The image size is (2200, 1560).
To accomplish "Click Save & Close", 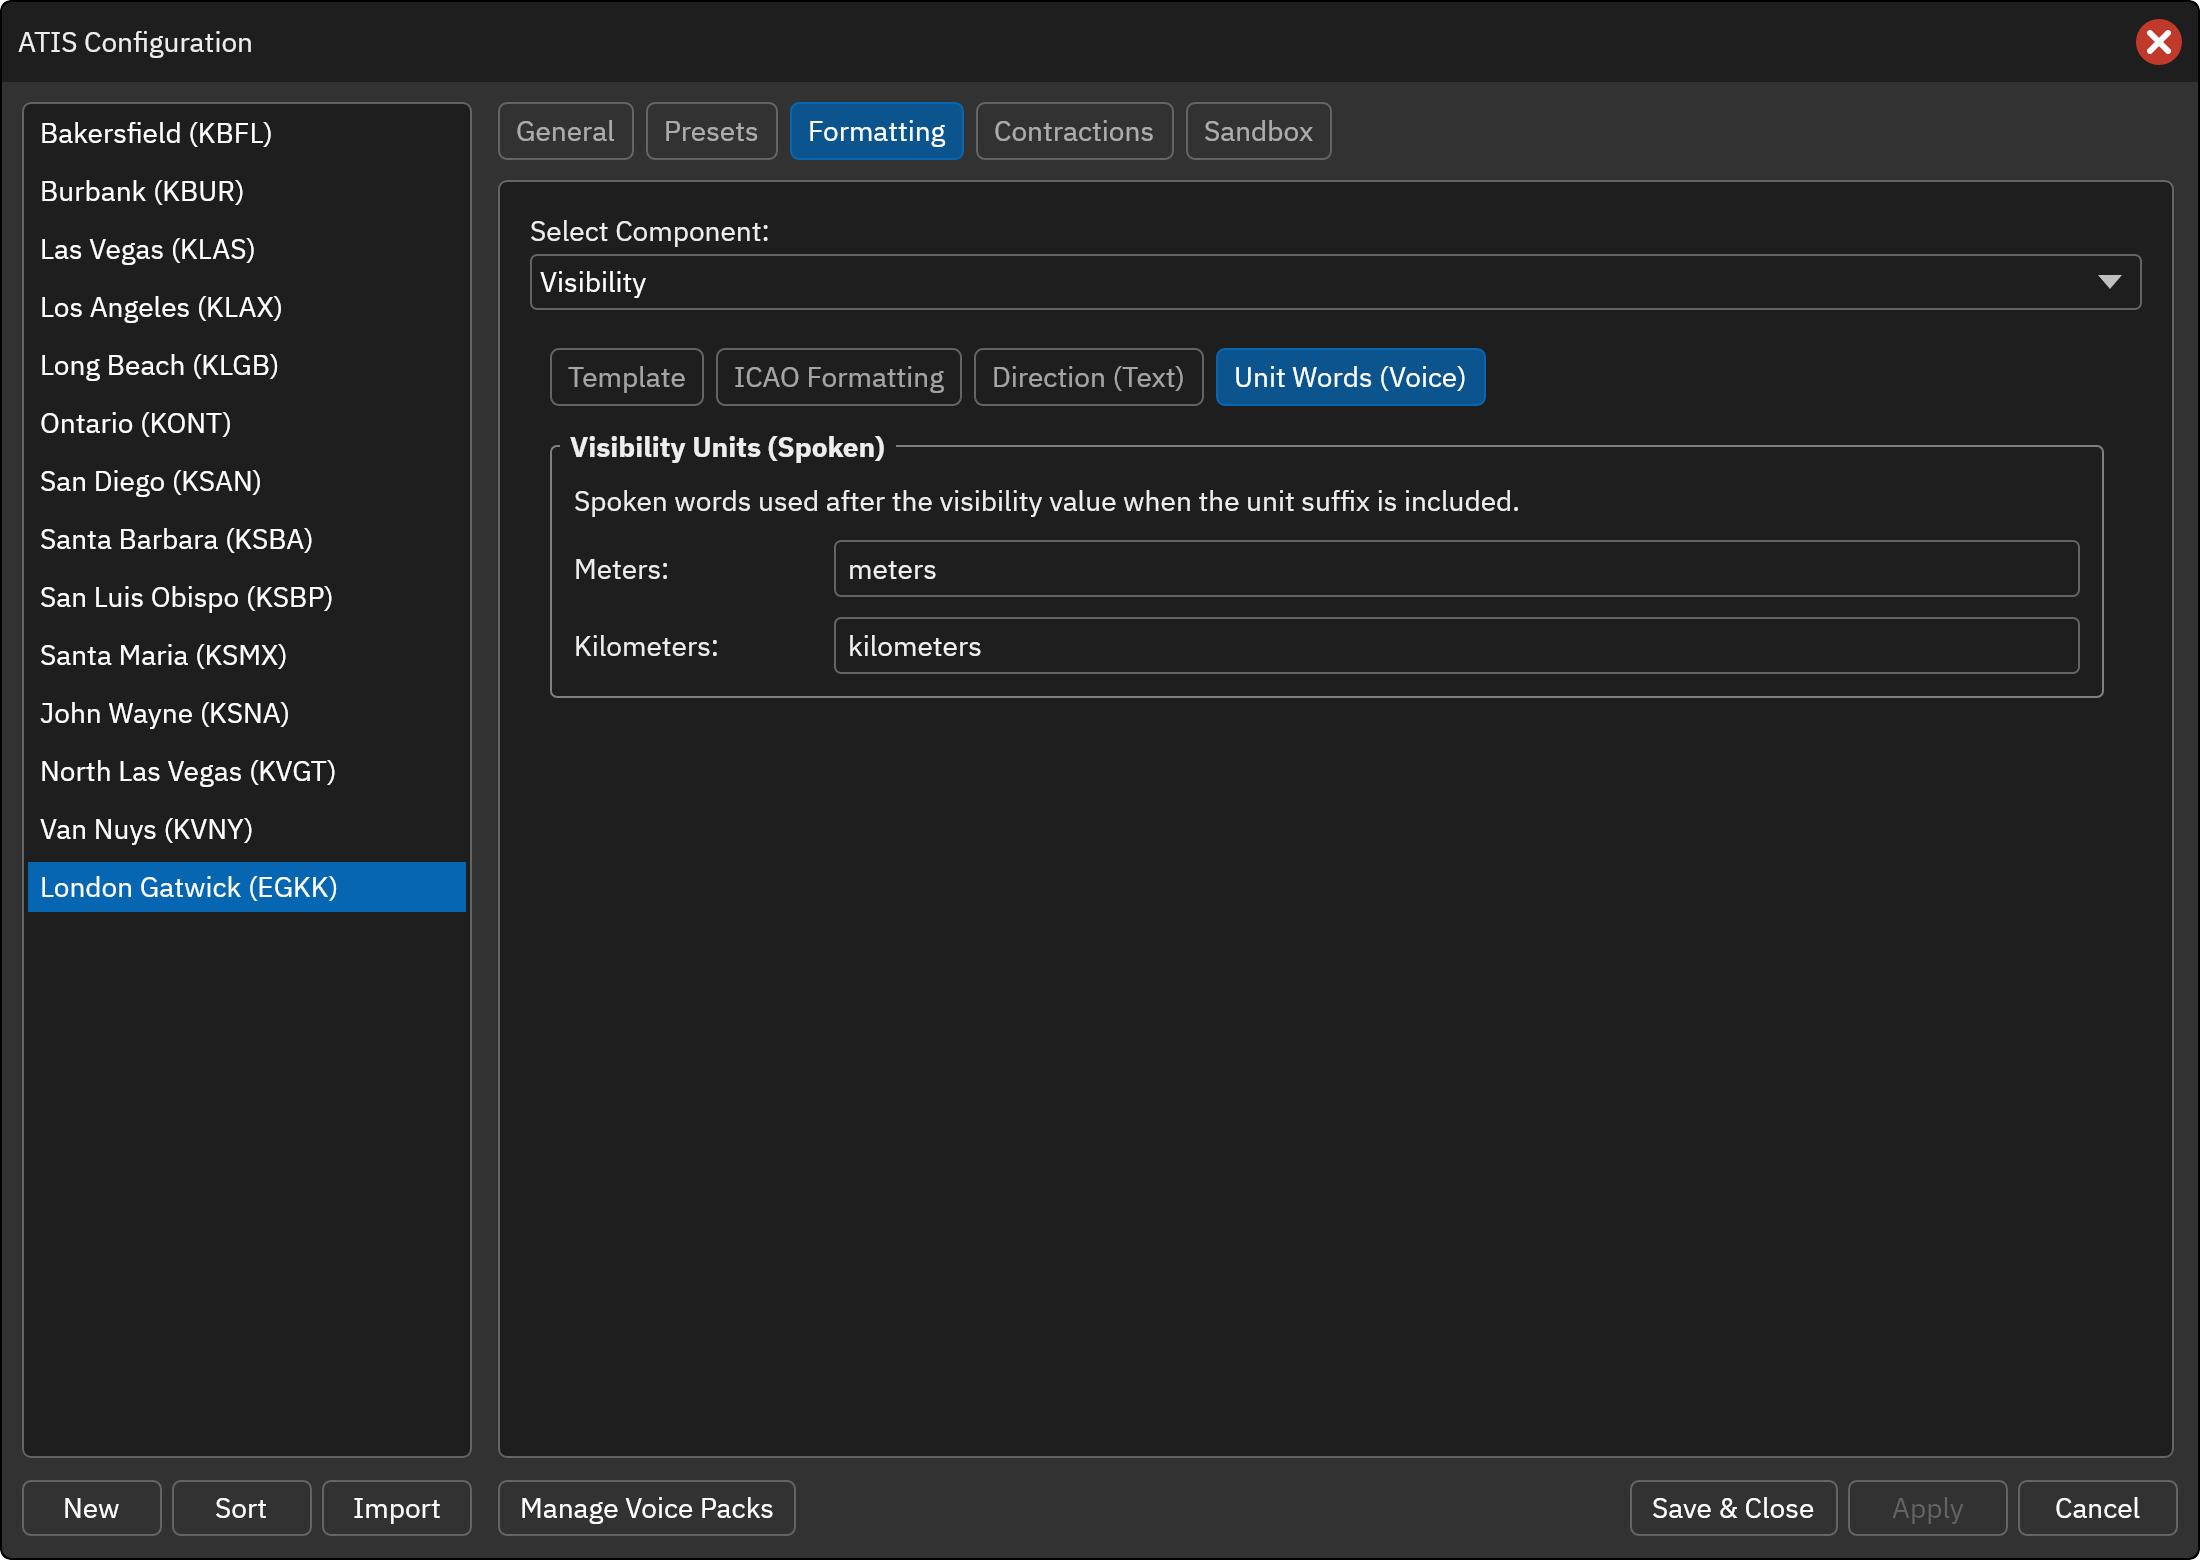I will (1733, 1508).
